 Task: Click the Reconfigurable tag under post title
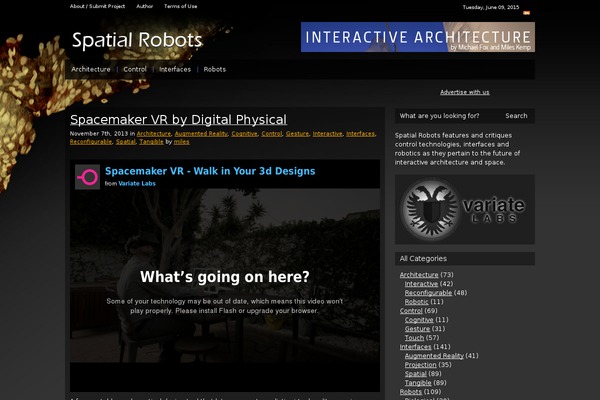click(x=91, y=142)
